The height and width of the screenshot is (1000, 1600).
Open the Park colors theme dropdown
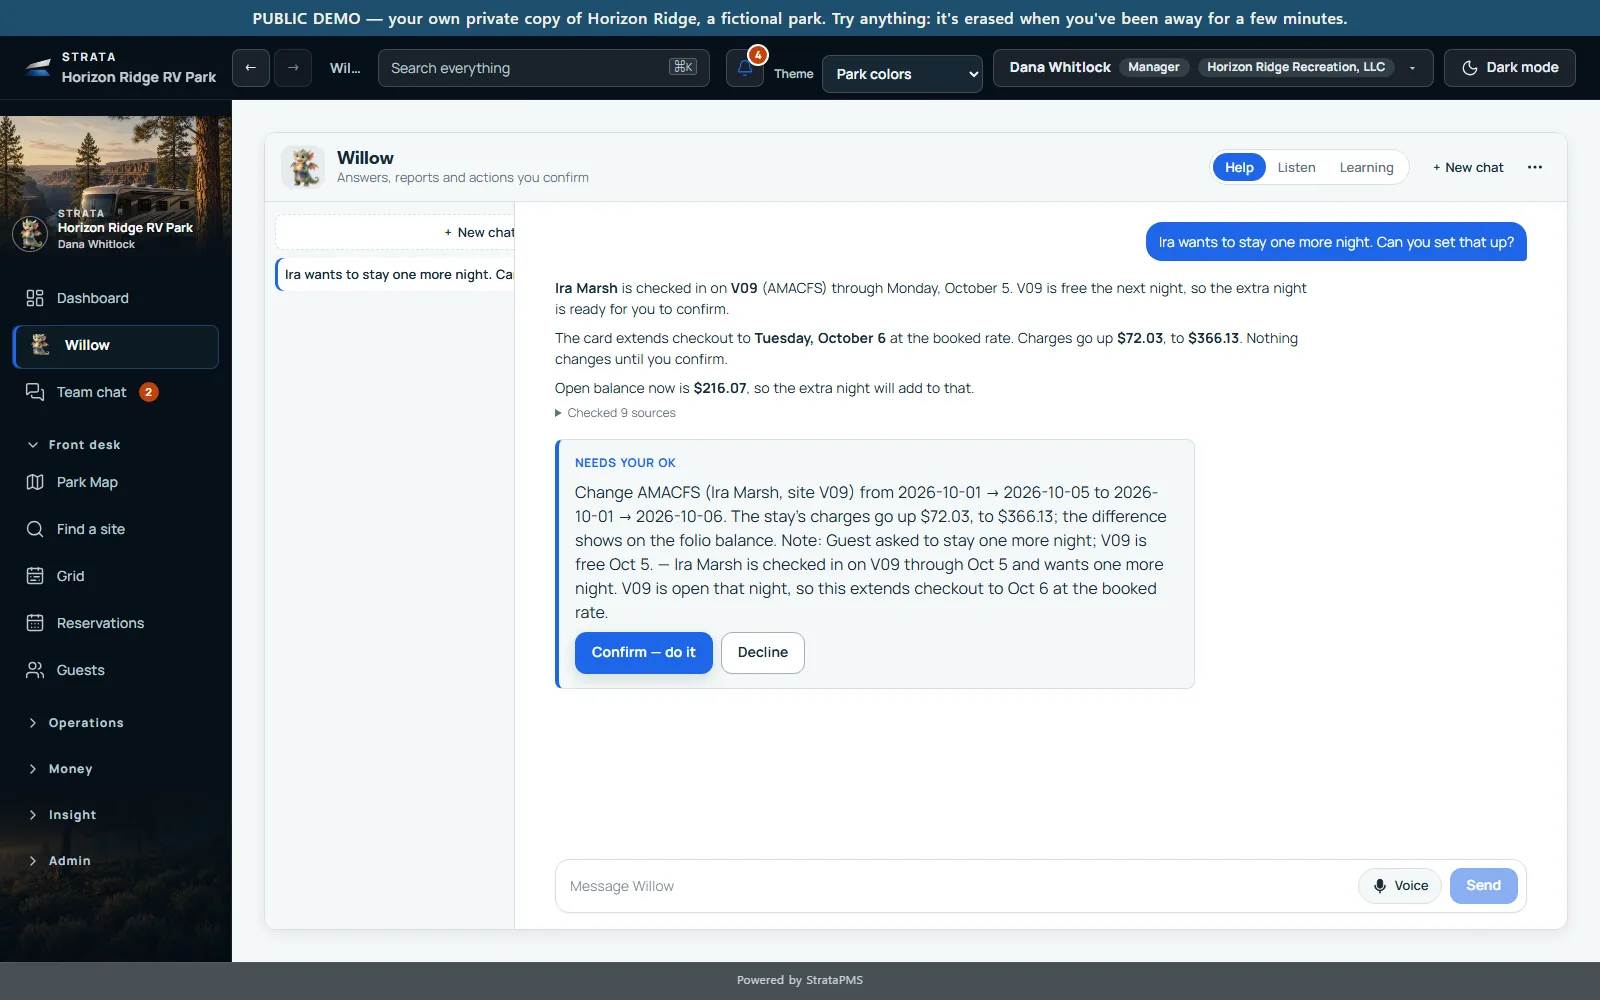click(902, 74)
